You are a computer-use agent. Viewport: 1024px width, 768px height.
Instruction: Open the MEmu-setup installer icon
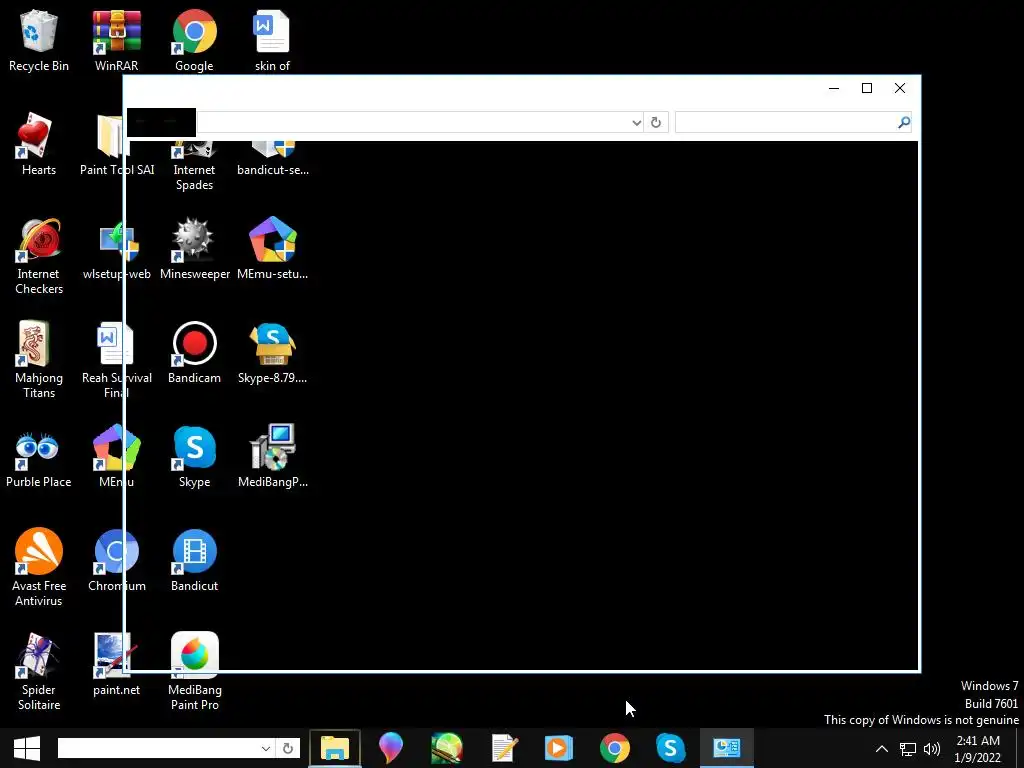click(272, 248)
